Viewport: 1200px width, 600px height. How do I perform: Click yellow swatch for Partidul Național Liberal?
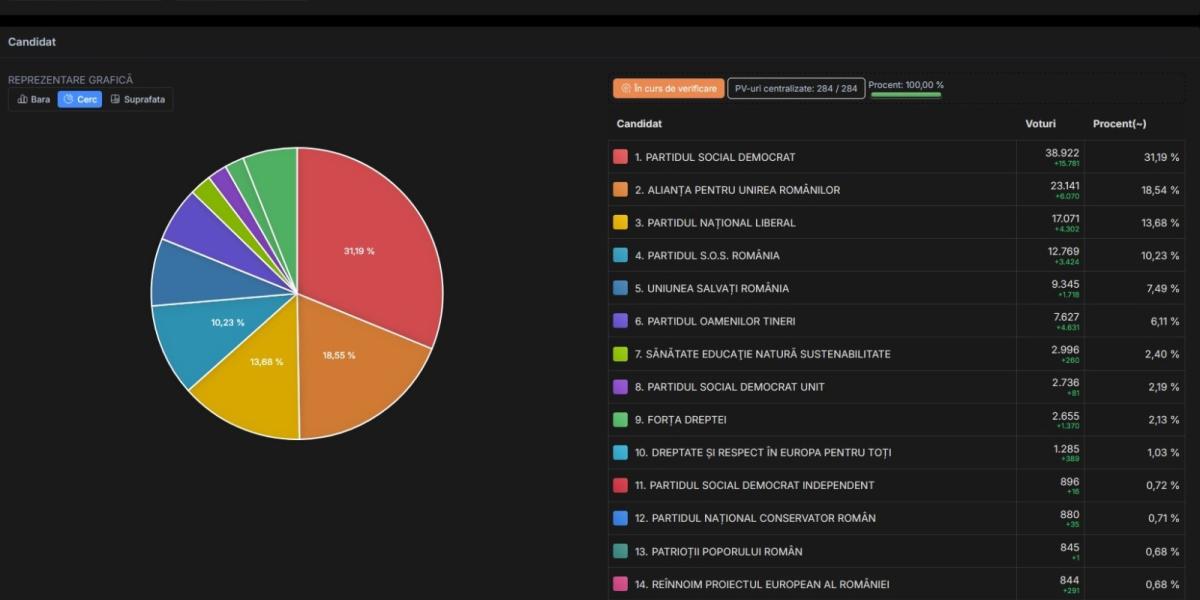tap(620, 222)
